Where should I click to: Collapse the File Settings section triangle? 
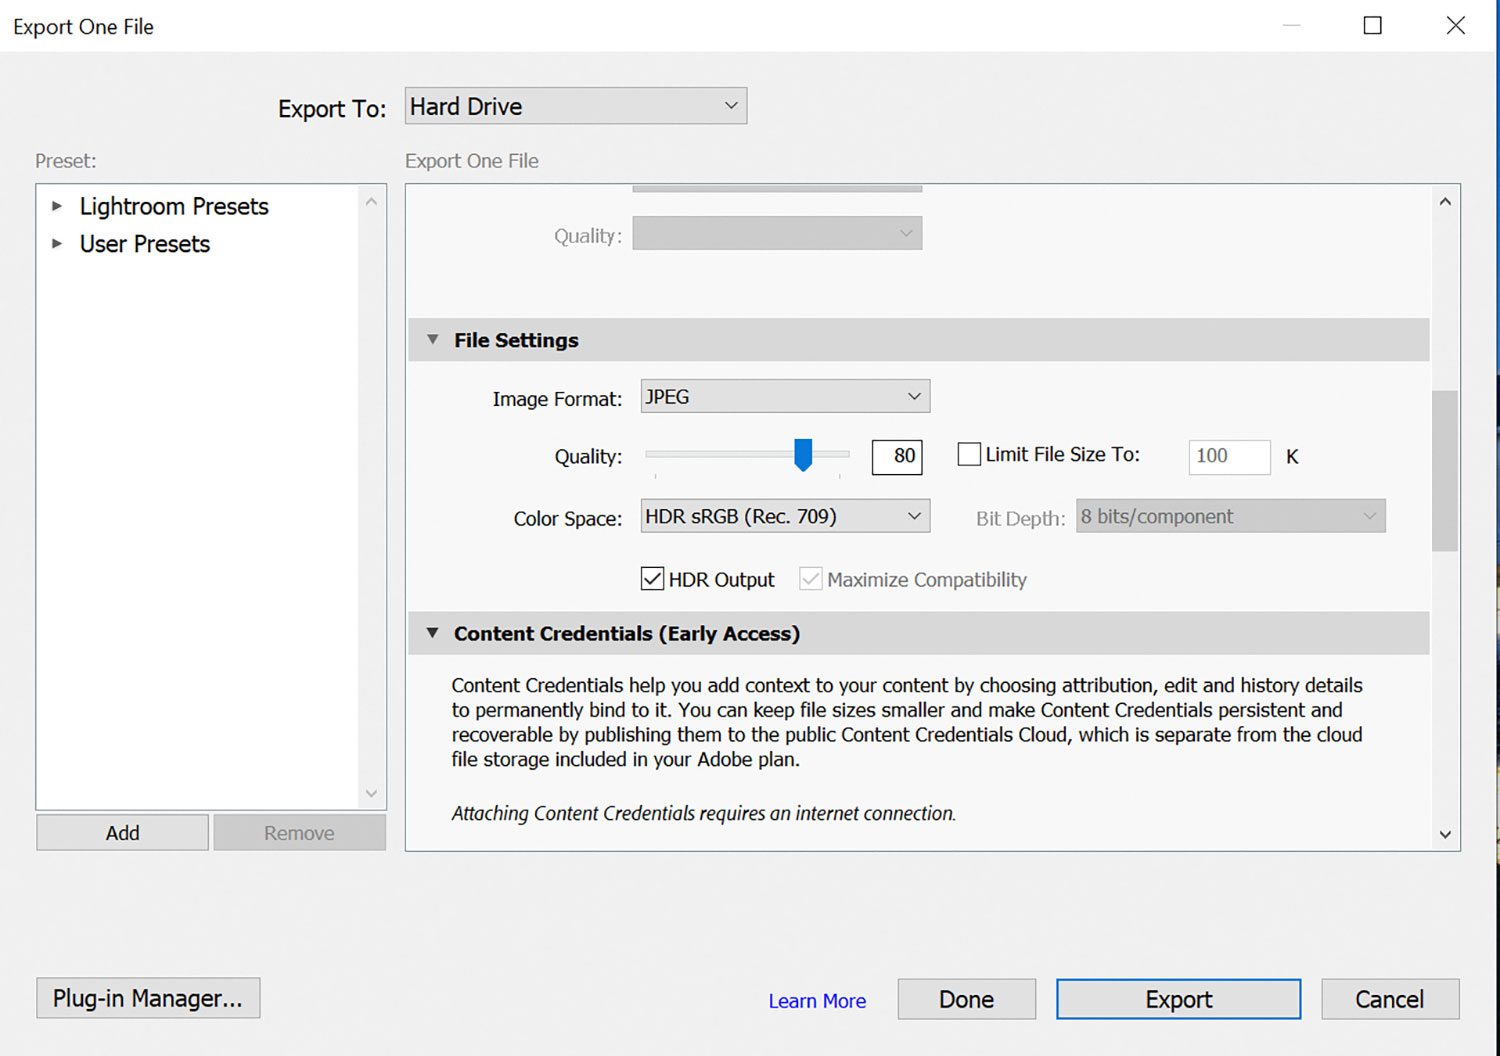point(433,340)
